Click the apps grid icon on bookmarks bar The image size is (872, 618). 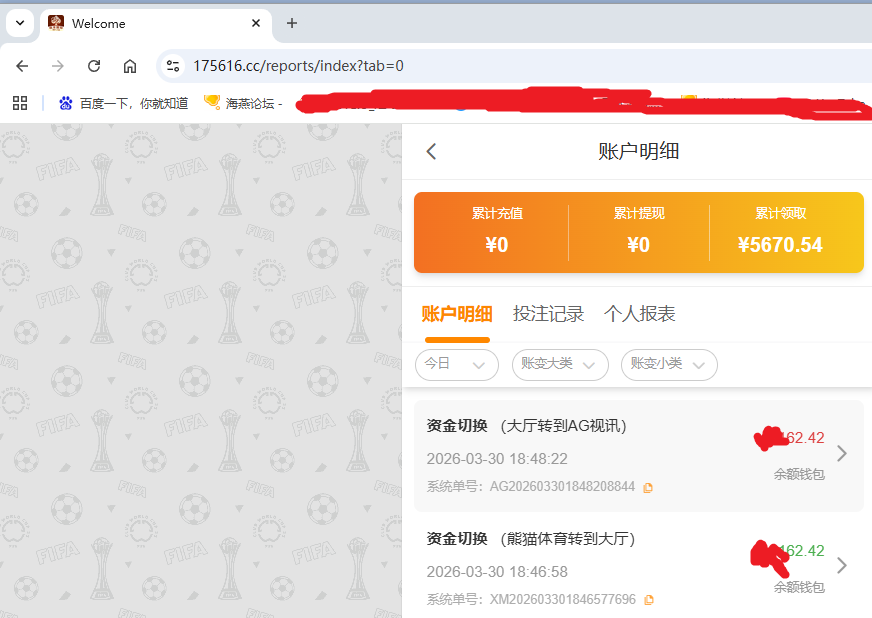(20, 102)
